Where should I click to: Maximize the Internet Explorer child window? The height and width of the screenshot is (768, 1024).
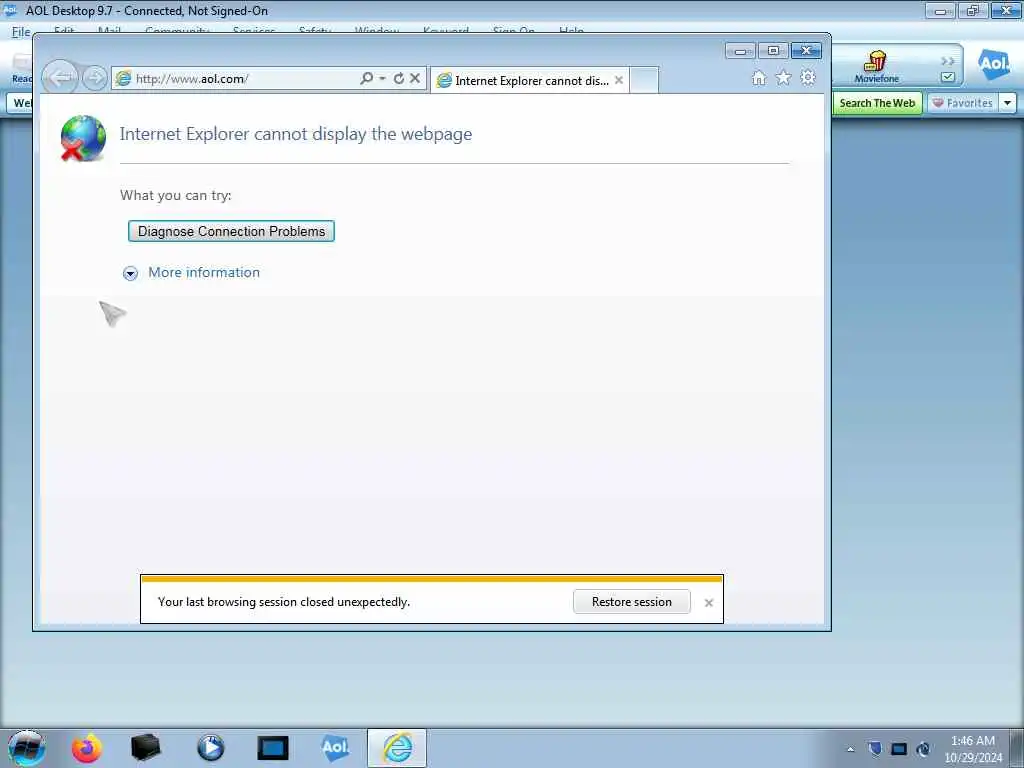(x=773, y=51)
